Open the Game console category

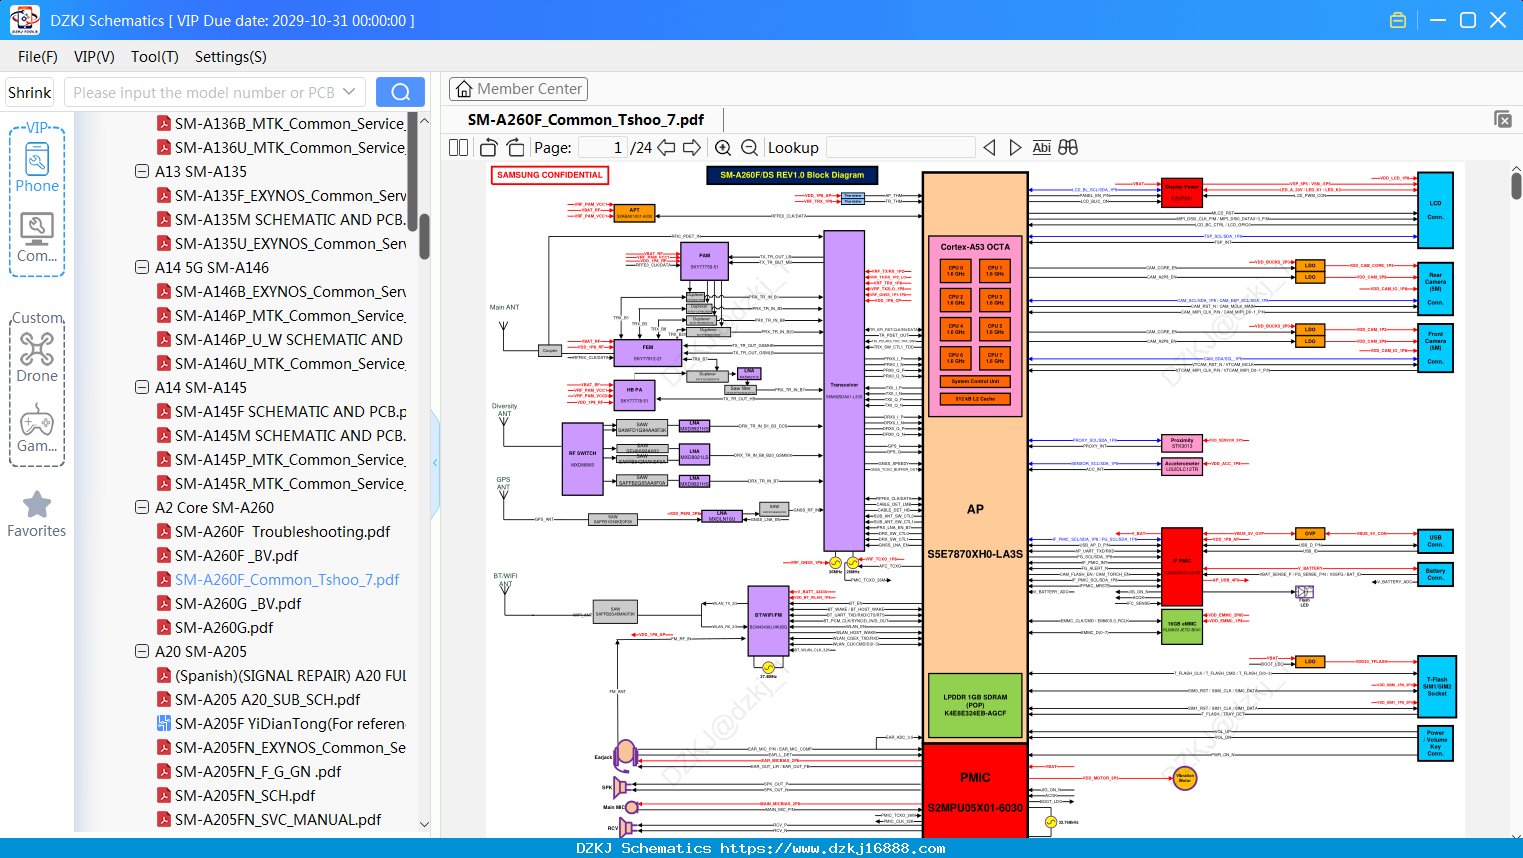pos(37,428)
